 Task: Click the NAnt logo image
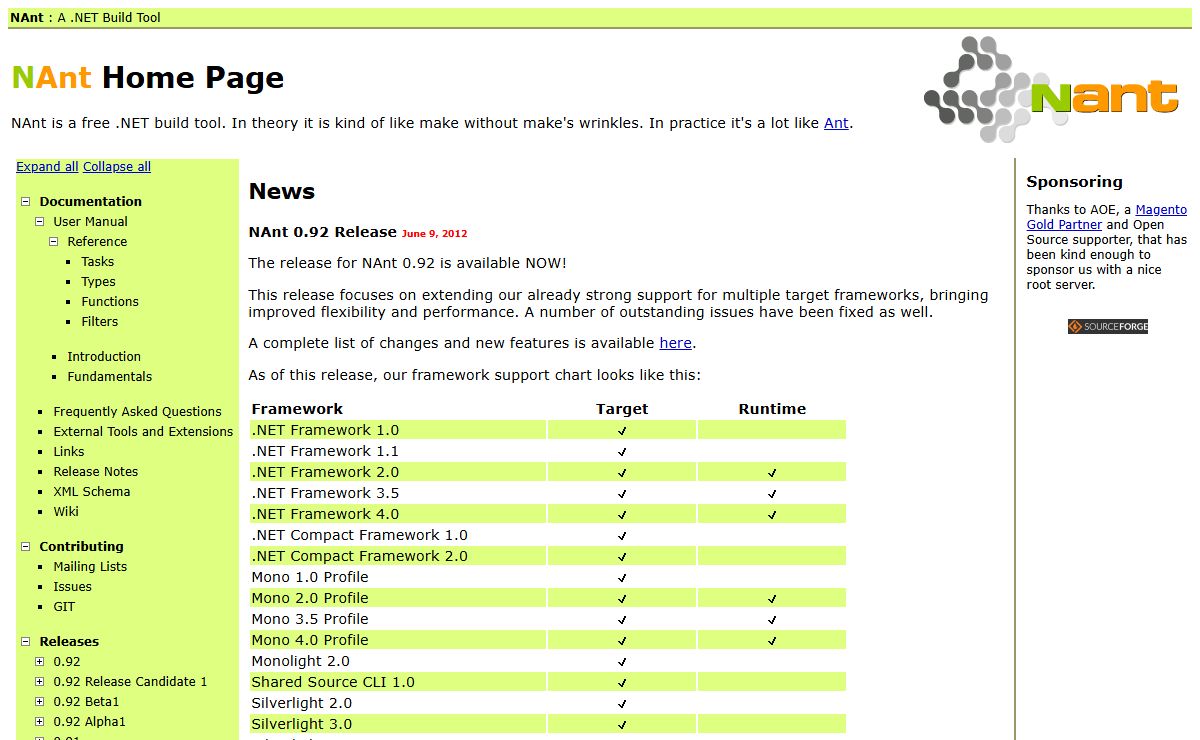click(x=1051, y=90)
